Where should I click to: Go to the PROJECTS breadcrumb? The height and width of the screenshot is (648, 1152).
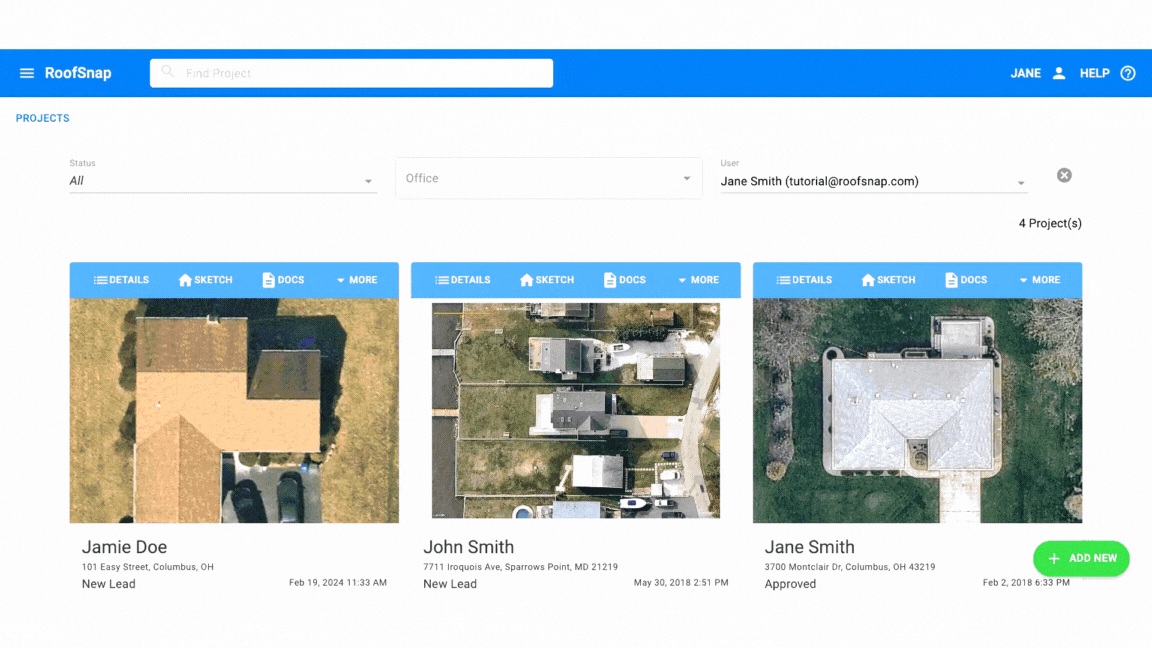click(43, 118)
